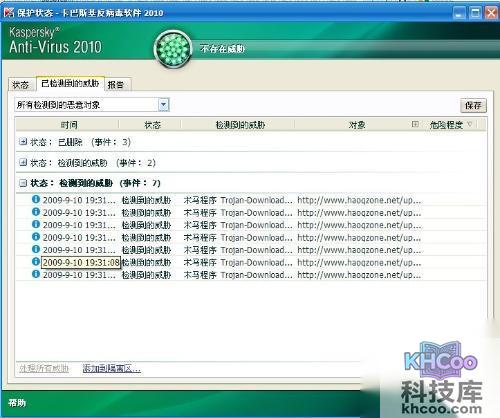Expand the 检测到的威胁 (事件: 2) group
Image resolution: width=500 pixels, height=418 pixels.
[x=23, y=162]
